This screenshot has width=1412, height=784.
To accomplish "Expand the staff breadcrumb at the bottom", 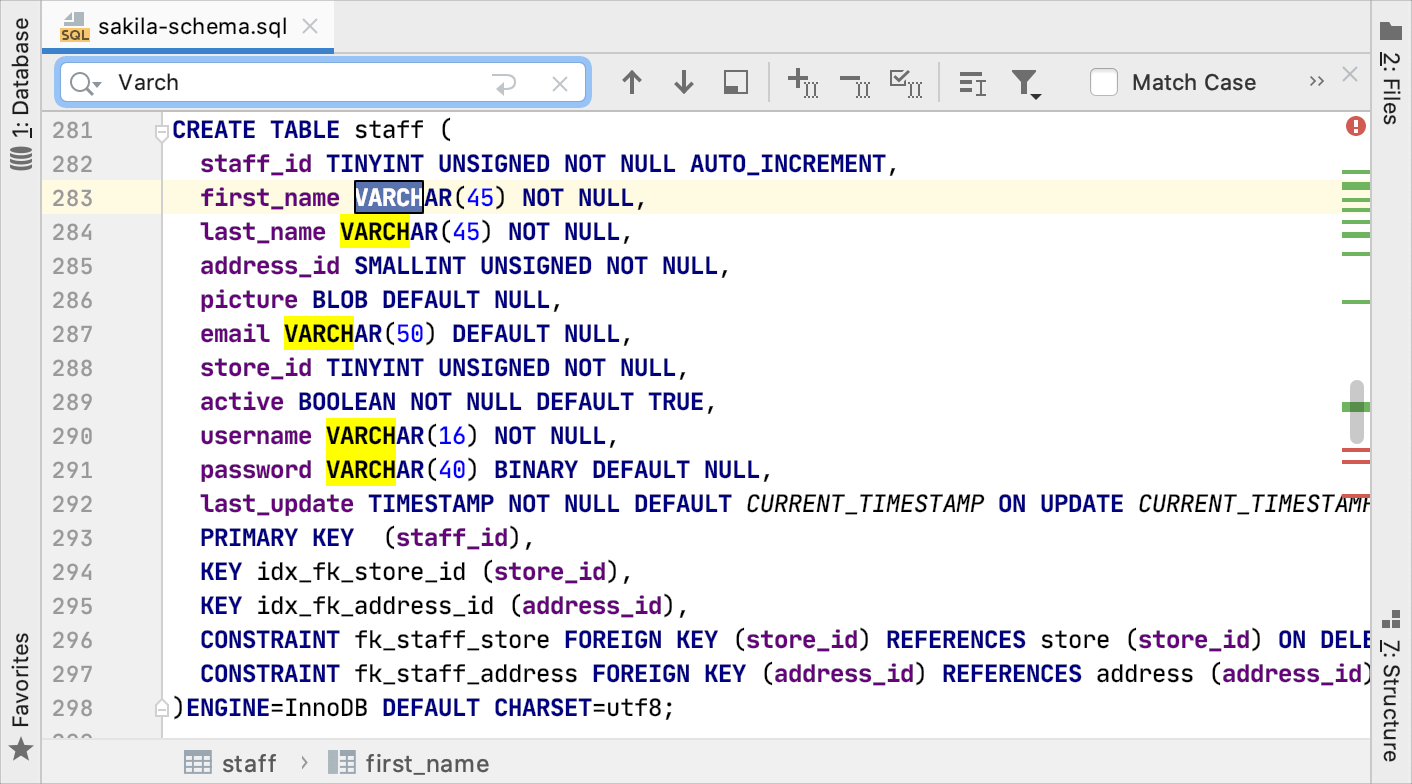I will click(x=248, y=763).
